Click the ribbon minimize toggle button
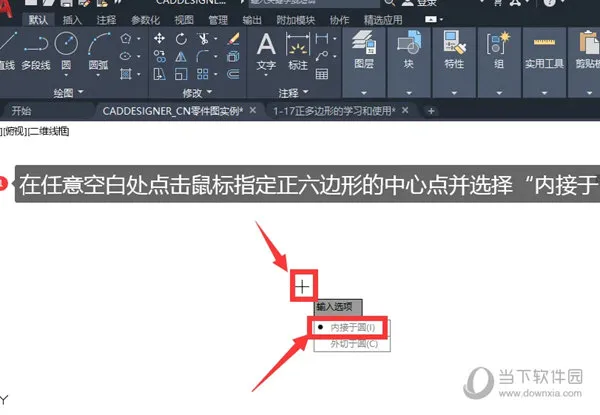Viewport: 600px width, 415px height. point(431,19)
